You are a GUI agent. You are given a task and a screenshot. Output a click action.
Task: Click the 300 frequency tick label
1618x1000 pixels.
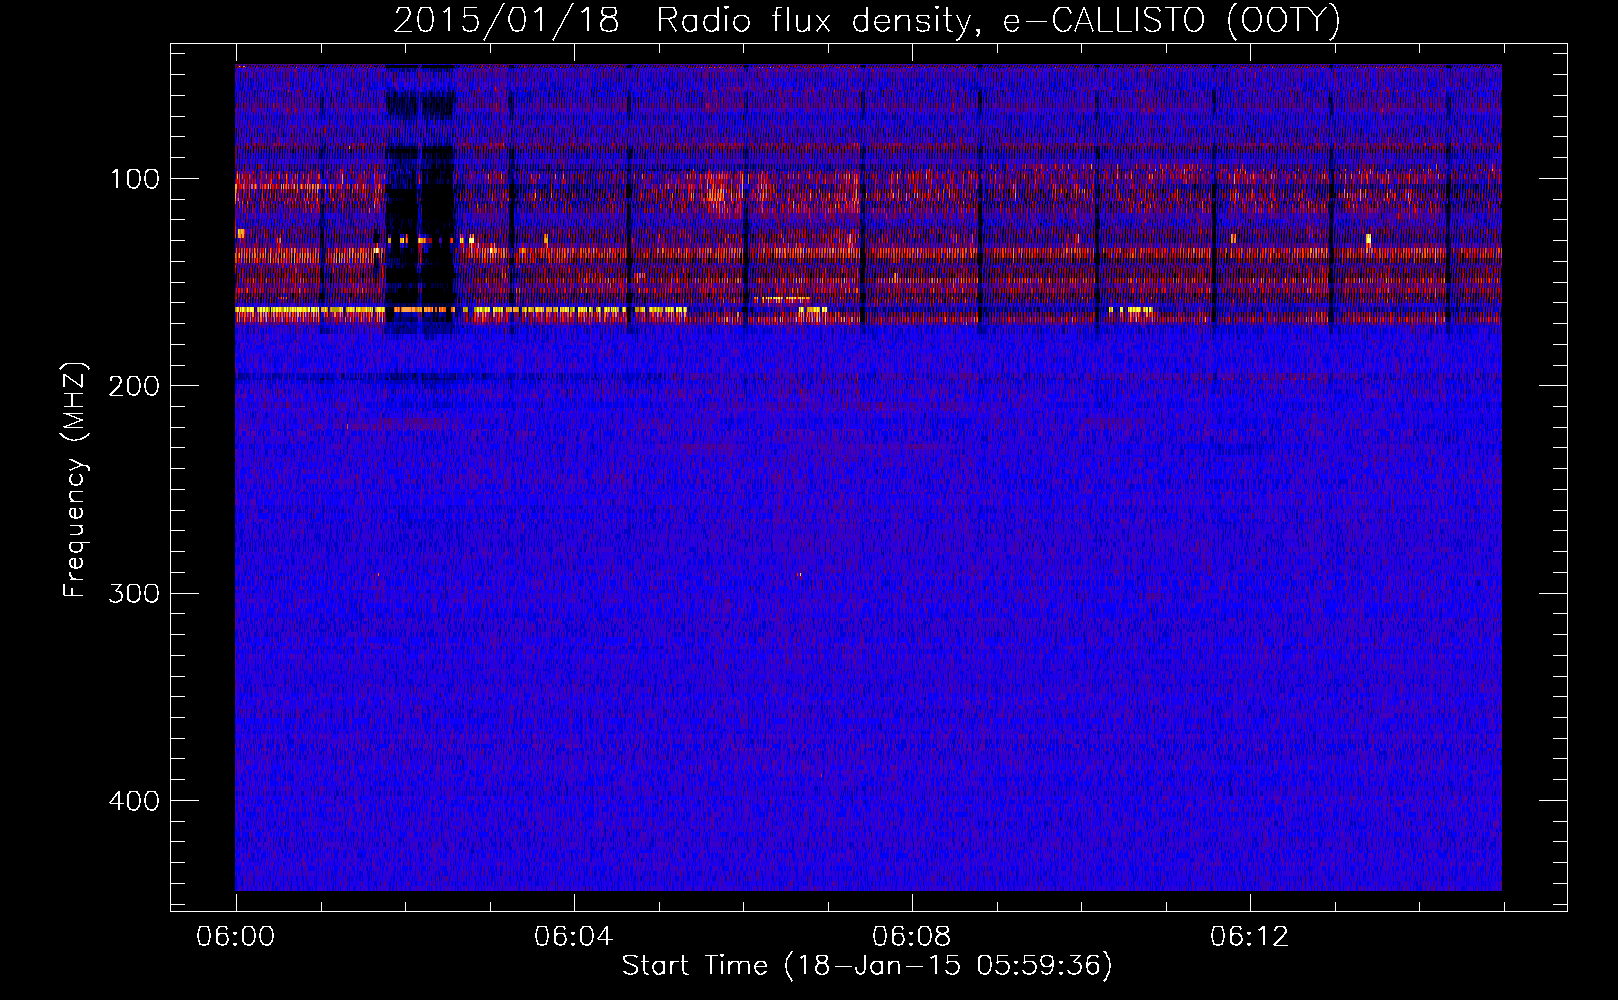point(136,593)
